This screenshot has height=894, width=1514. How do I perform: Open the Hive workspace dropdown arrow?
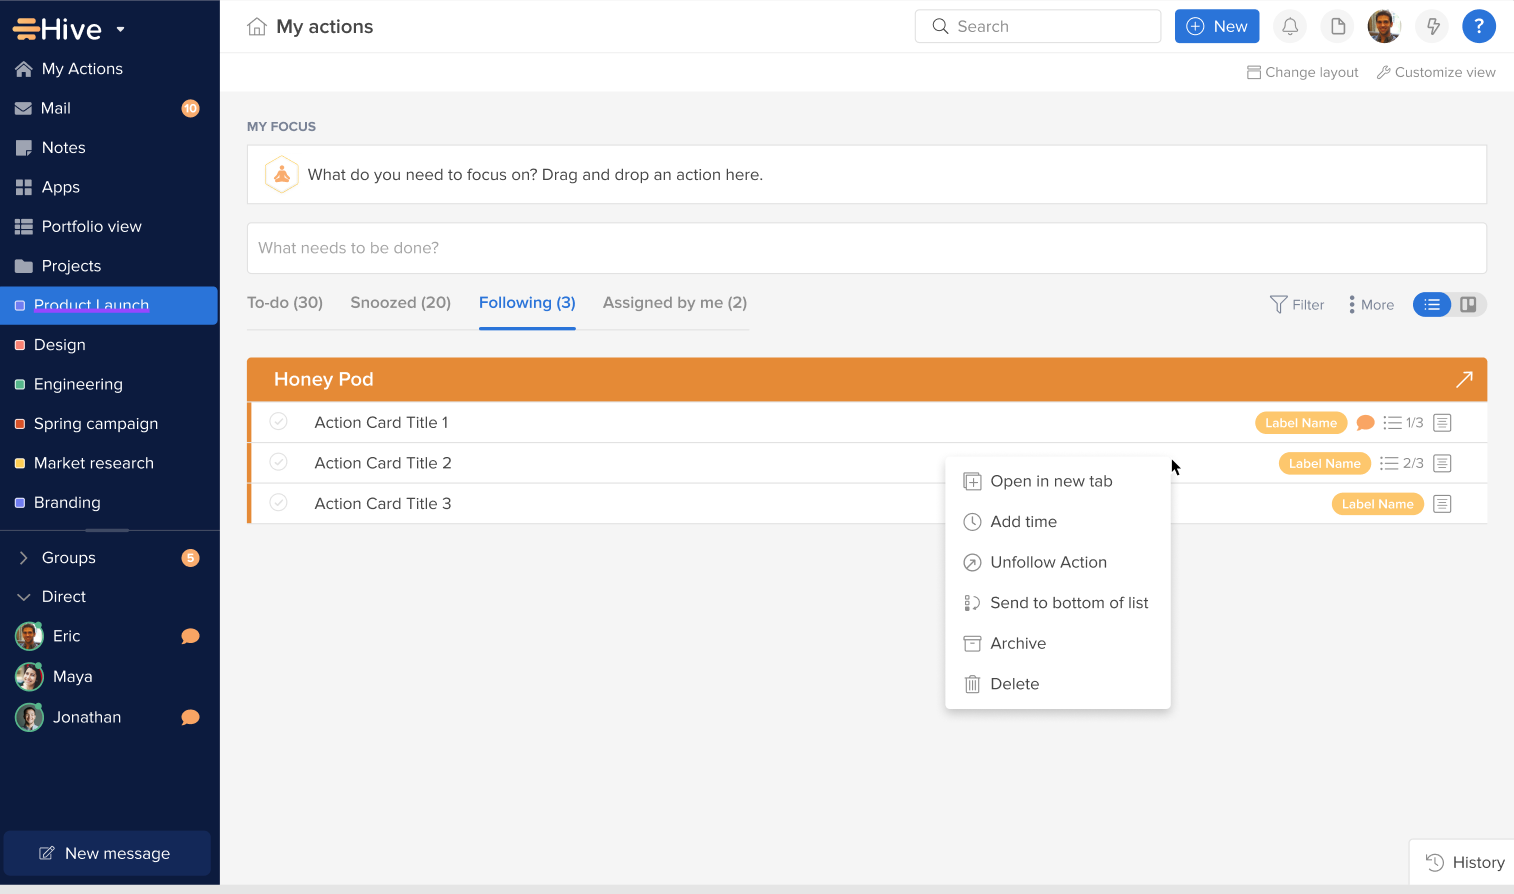tap(120, 29)
